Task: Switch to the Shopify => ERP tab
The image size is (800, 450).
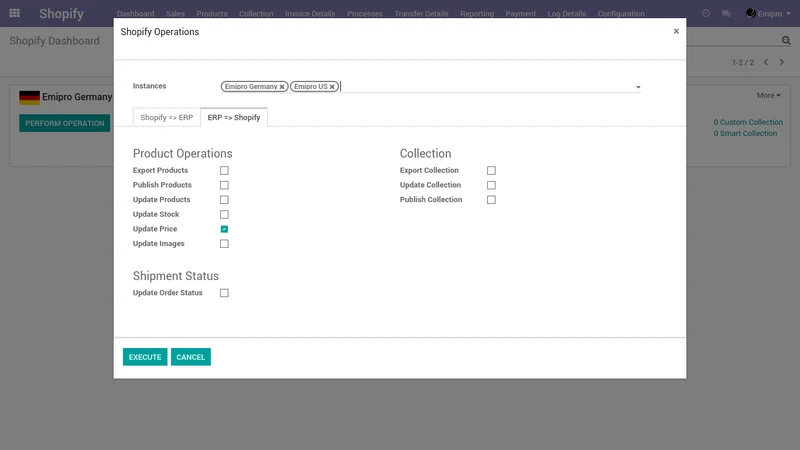Action: pyautogui.click(x=166, y=117)
